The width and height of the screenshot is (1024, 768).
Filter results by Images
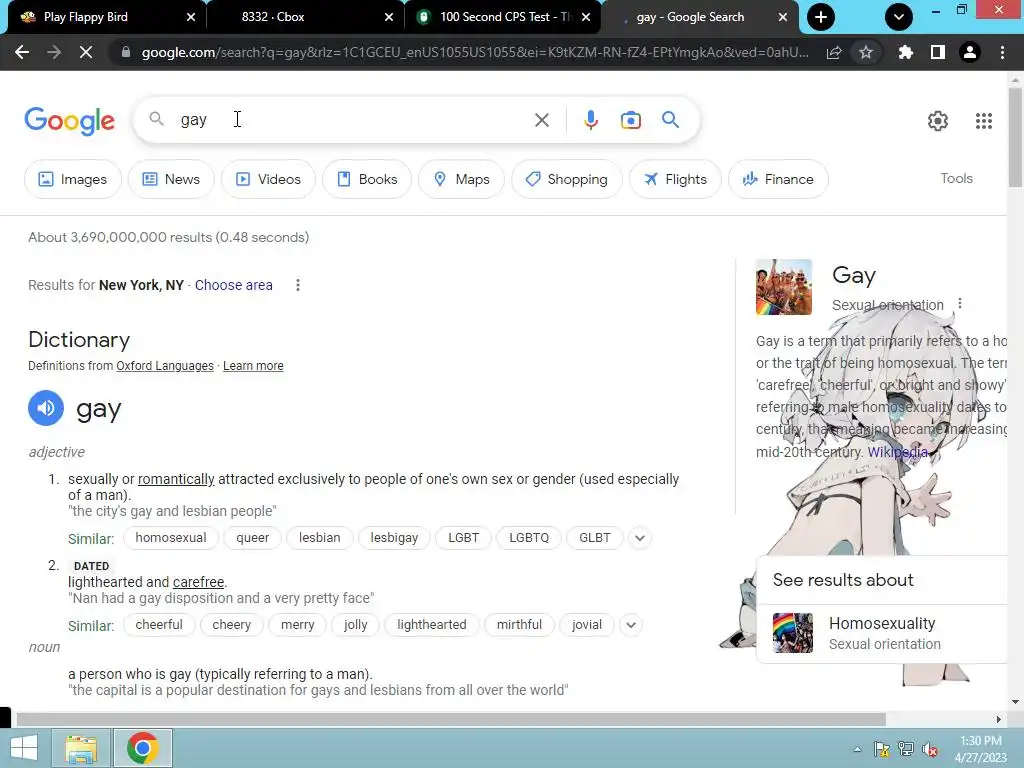click(72, 179)
